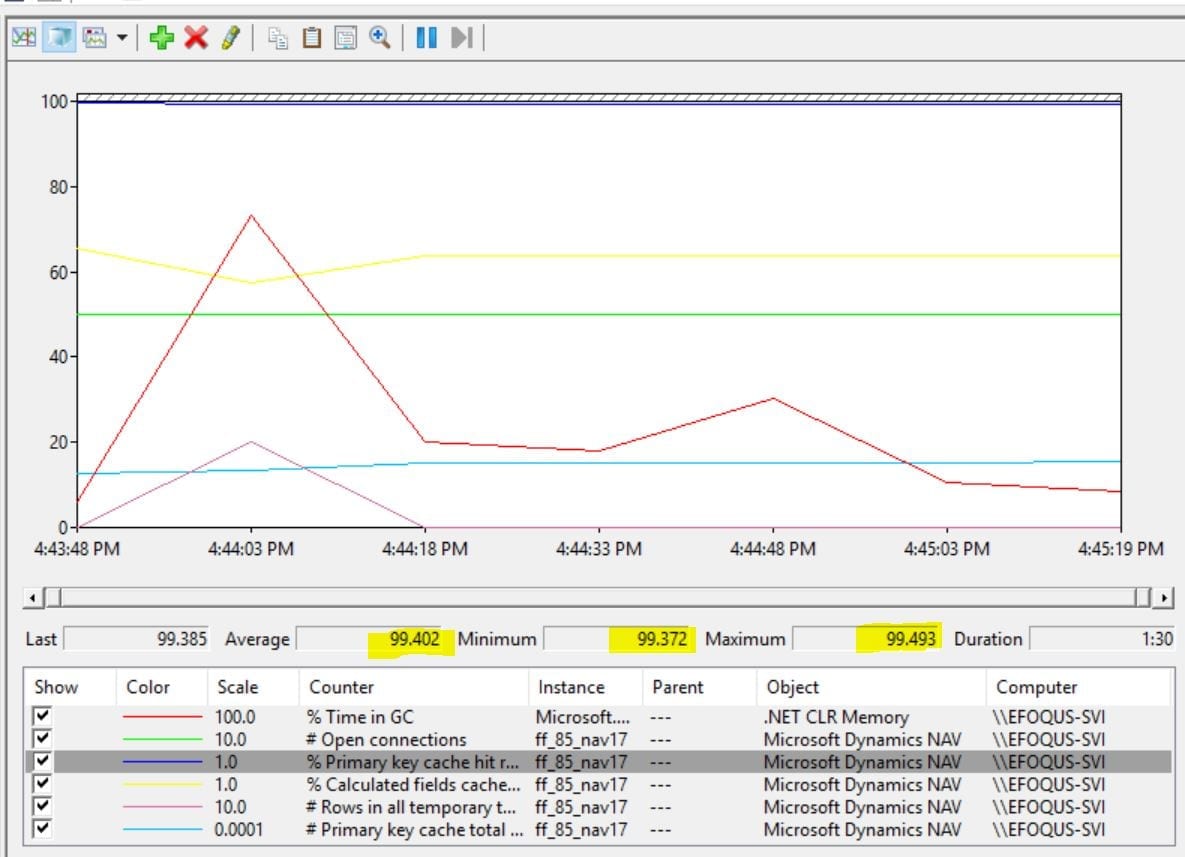Select the # Rows in all temporary counter name
1185x857 pixels.
411,807
